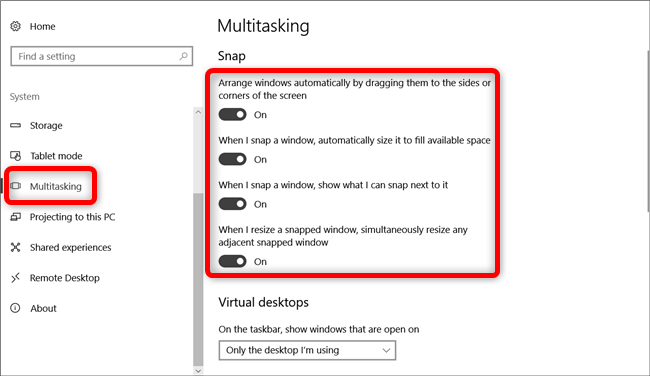The image size is (650, 376).
Task: Click the Remote Desktop icon
Action: point(15,278)
